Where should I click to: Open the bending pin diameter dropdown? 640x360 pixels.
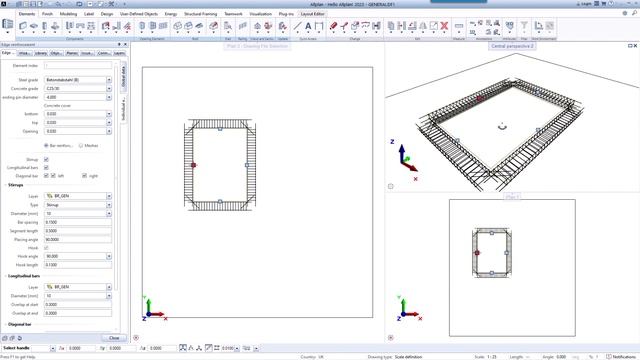pos(109,98)
